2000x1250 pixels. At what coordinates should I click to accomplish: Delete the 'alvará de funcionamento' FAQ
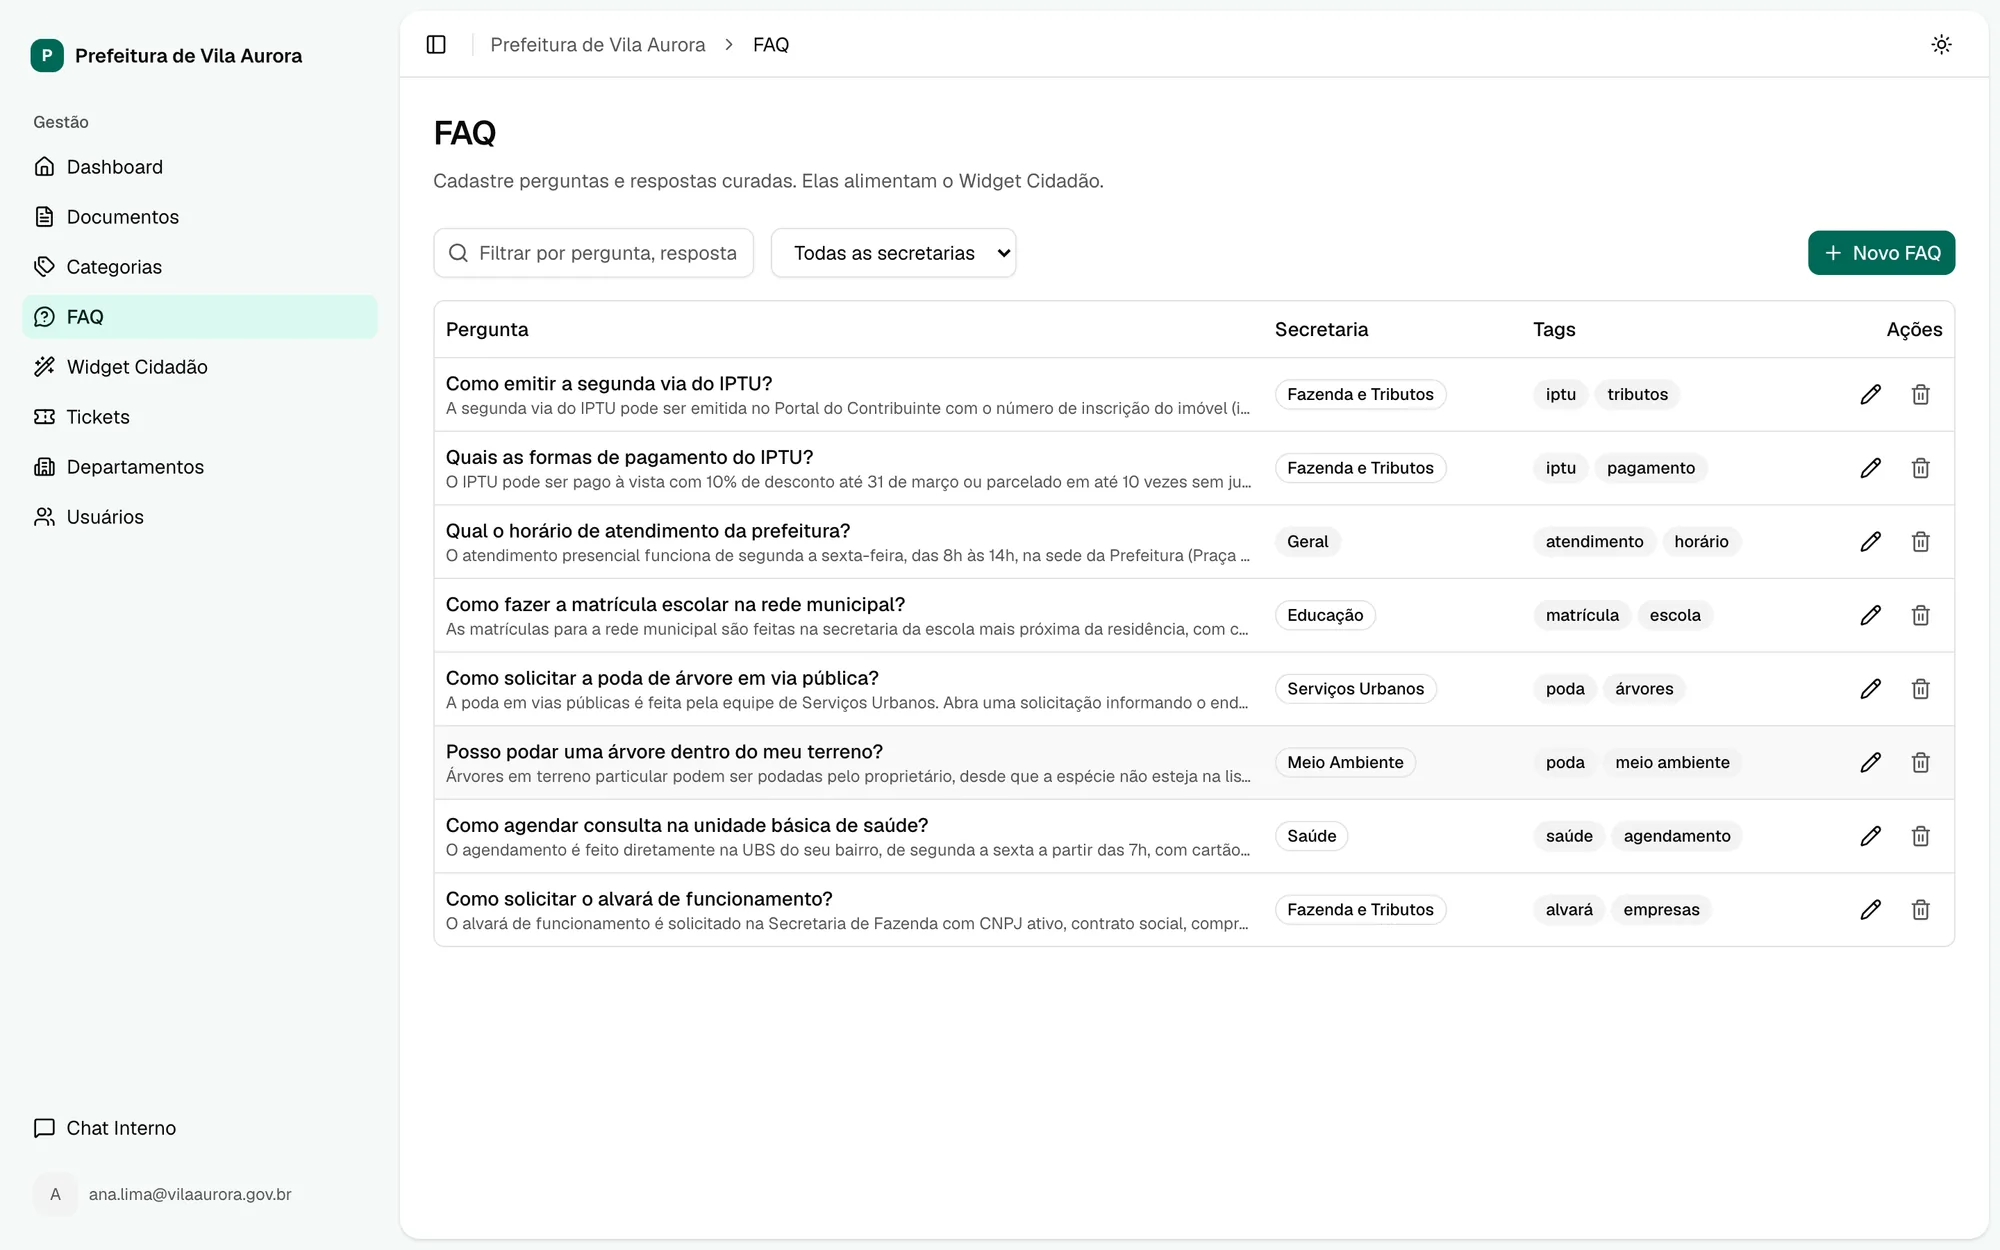[x=1920, y=909]
